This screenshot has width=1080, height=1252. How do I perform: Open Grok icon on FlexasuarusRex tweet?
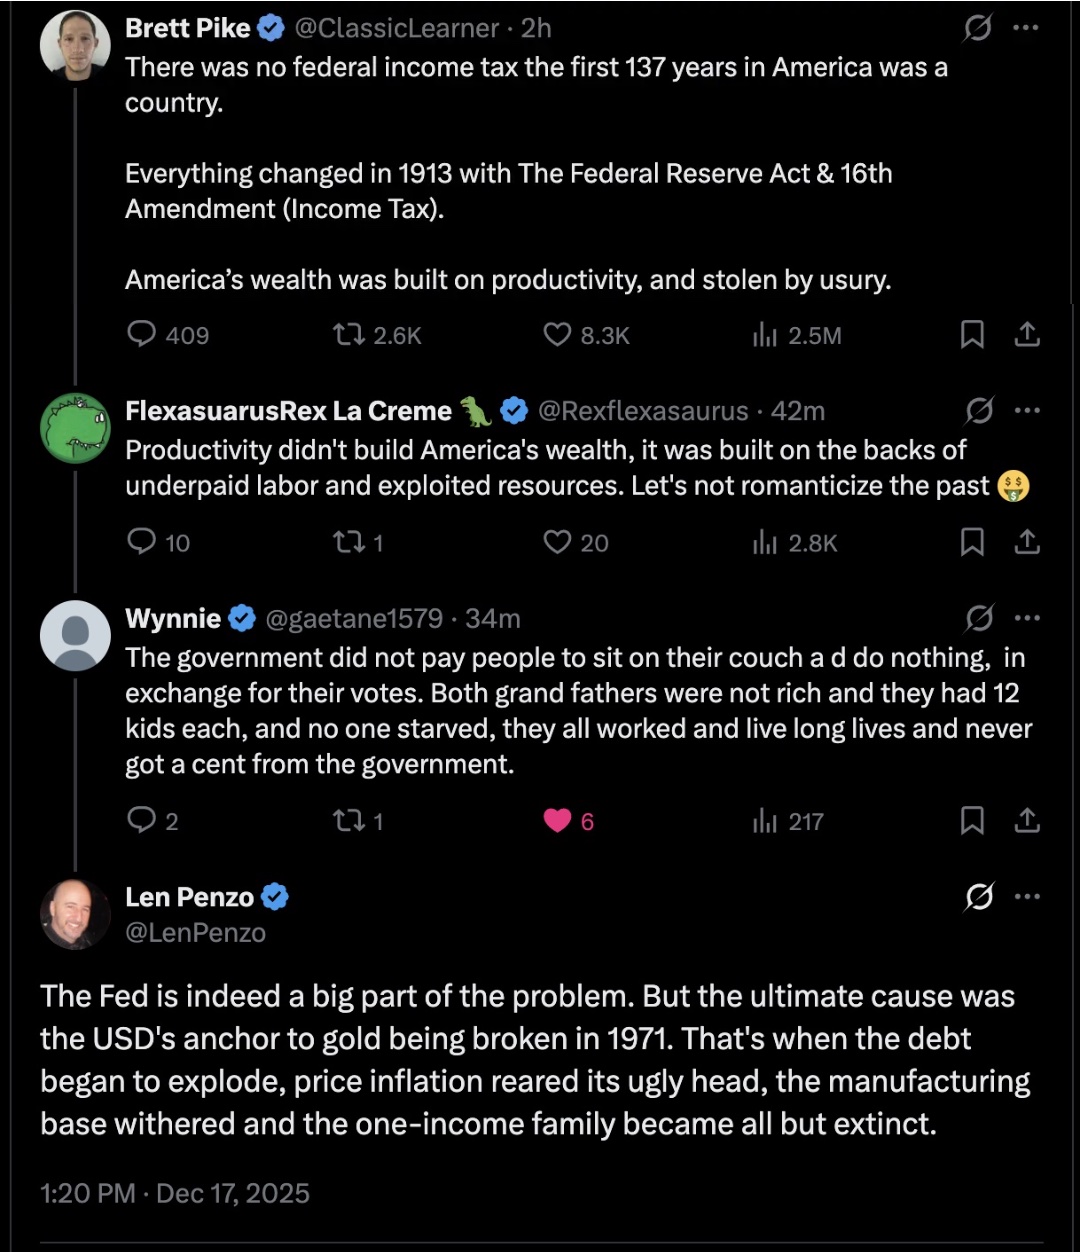pos(979,410)
